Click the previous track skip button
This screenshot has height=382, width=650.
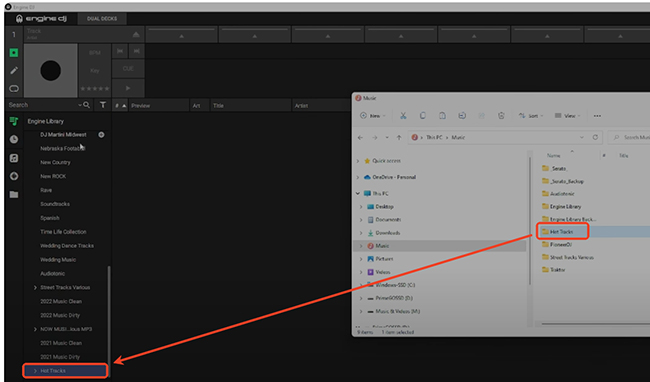(120, 51)
